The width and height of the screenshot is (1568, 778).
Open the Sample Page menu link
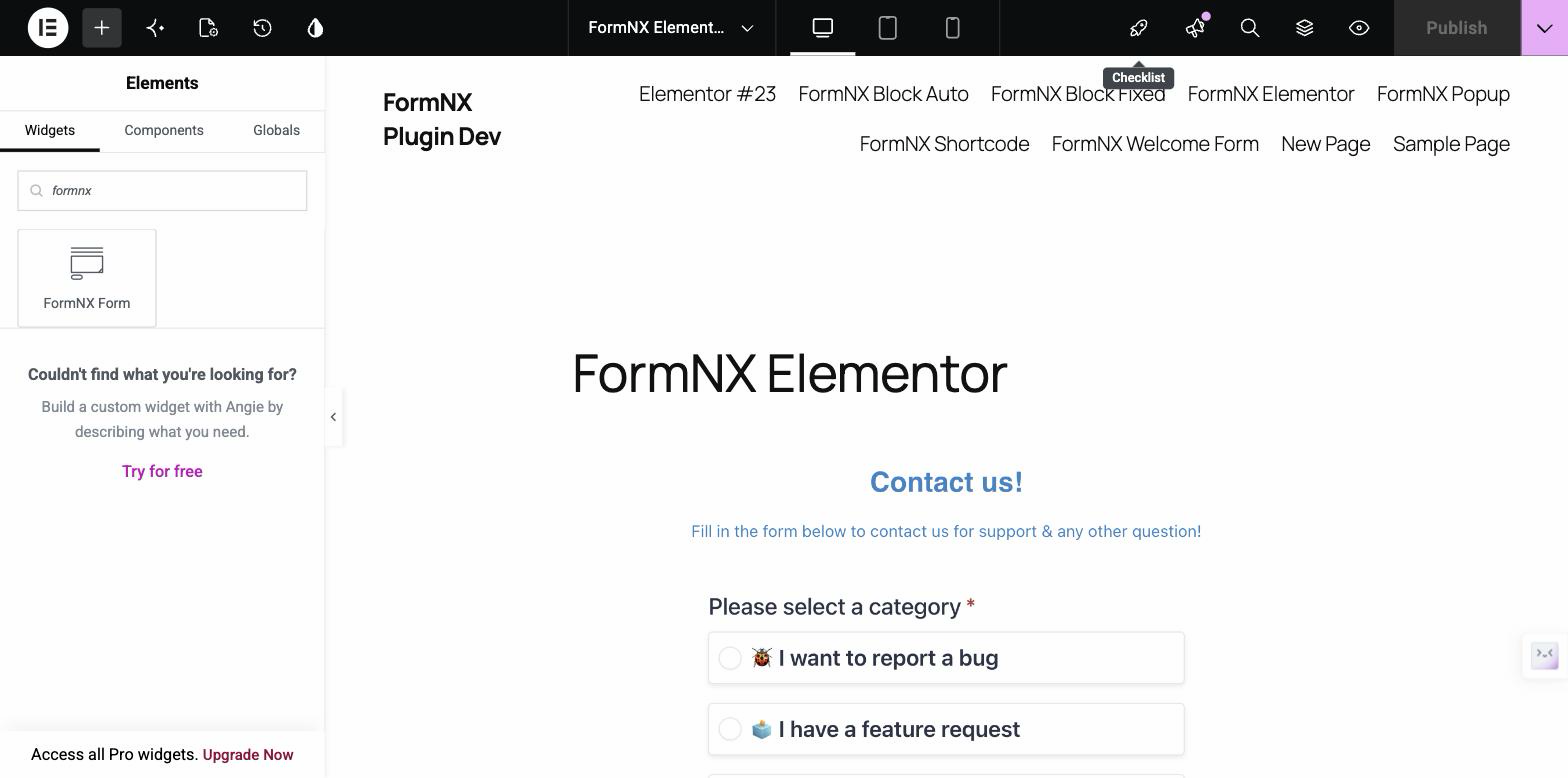click(1451, 144)
